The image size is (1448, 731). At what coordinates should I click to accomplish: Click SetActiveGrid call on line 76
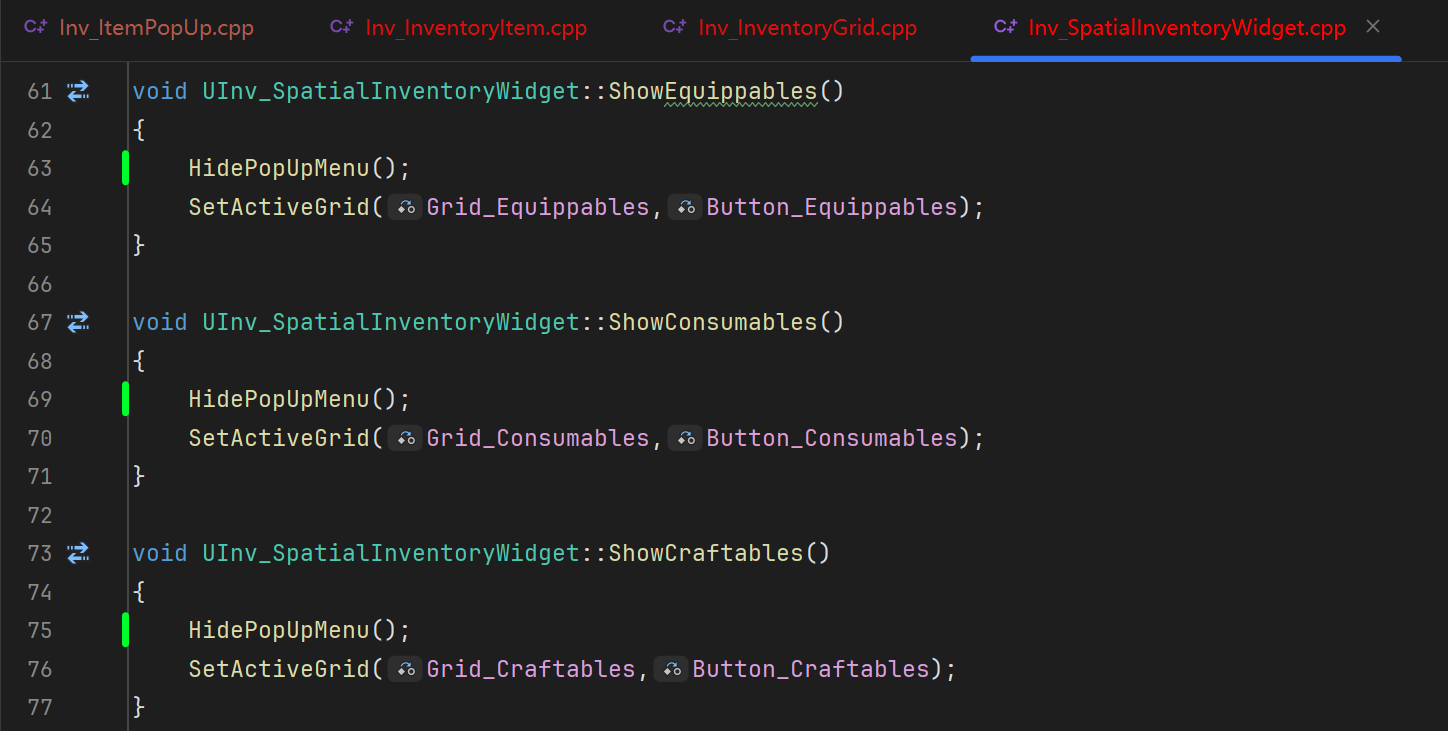coord(279,669)
